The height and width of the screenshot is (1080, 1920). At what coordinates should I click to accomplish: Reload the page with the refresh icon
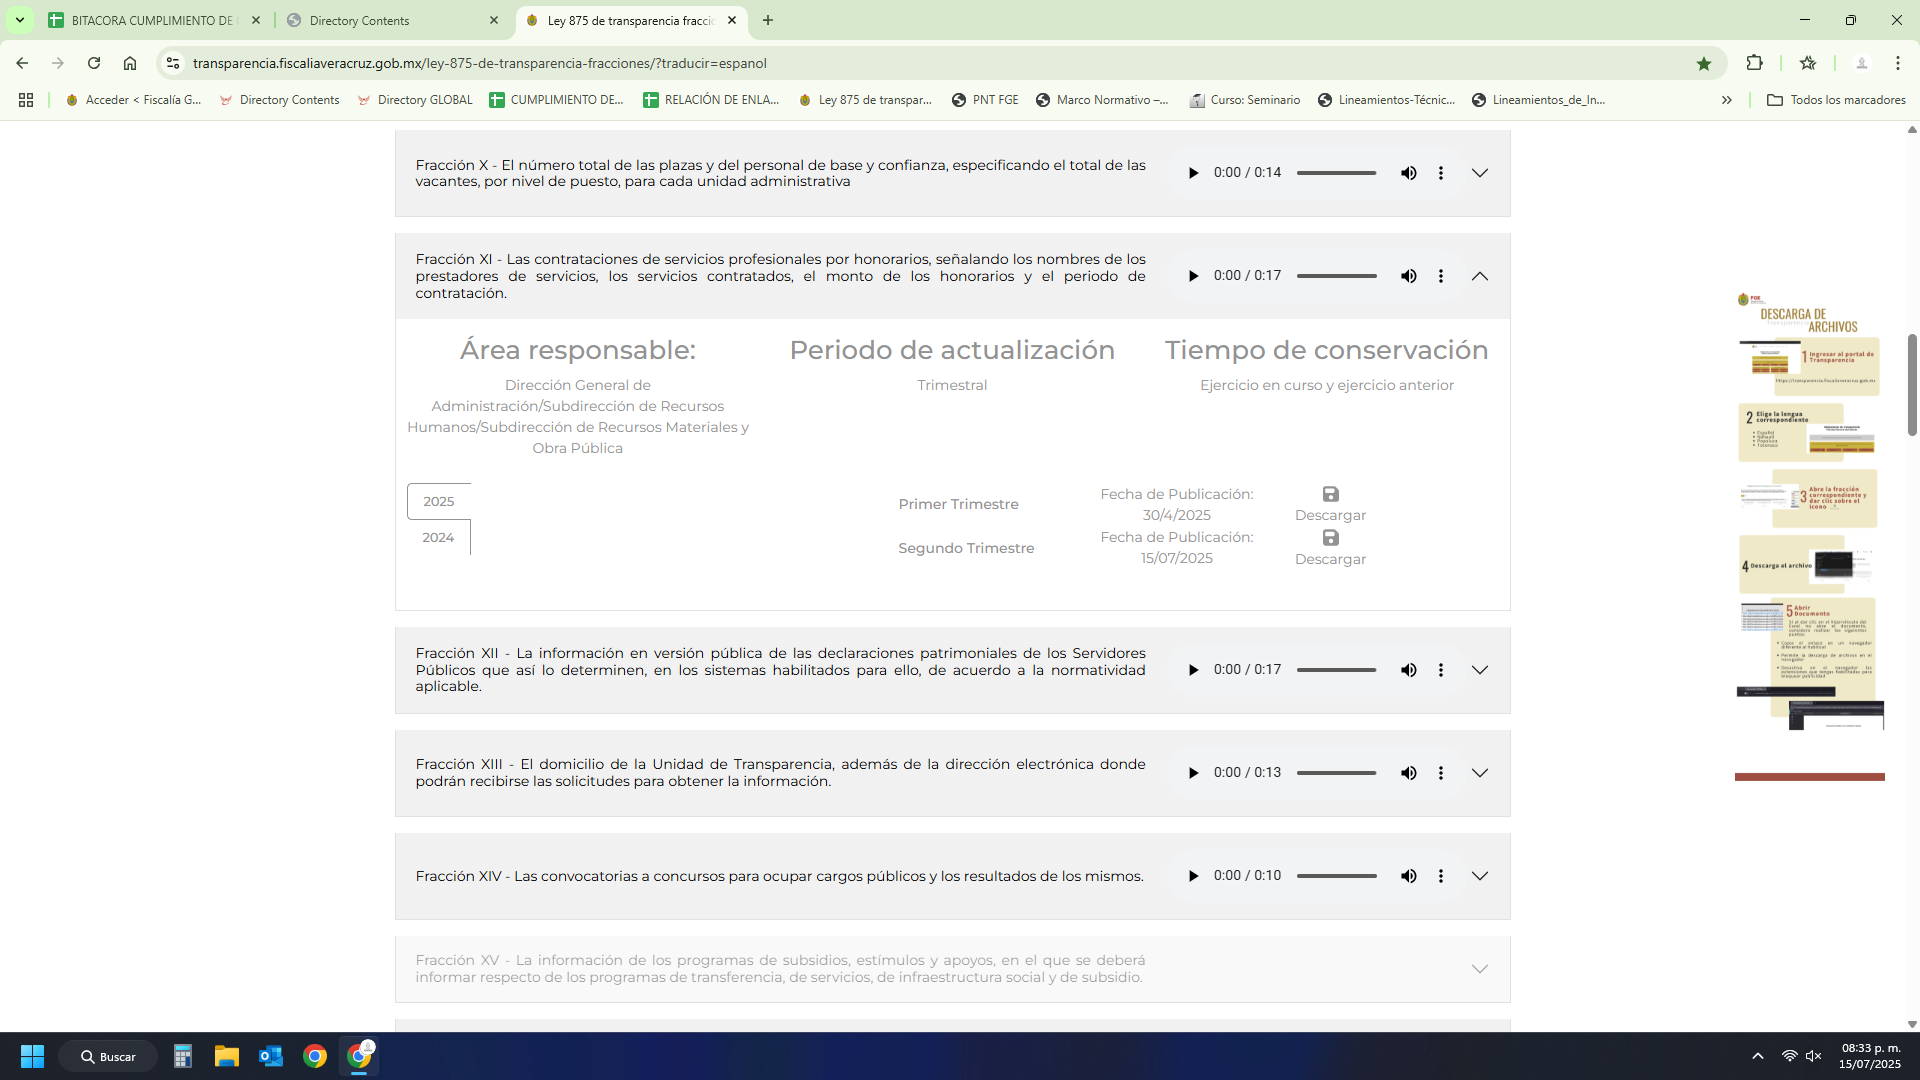click(x=94, y=63)
